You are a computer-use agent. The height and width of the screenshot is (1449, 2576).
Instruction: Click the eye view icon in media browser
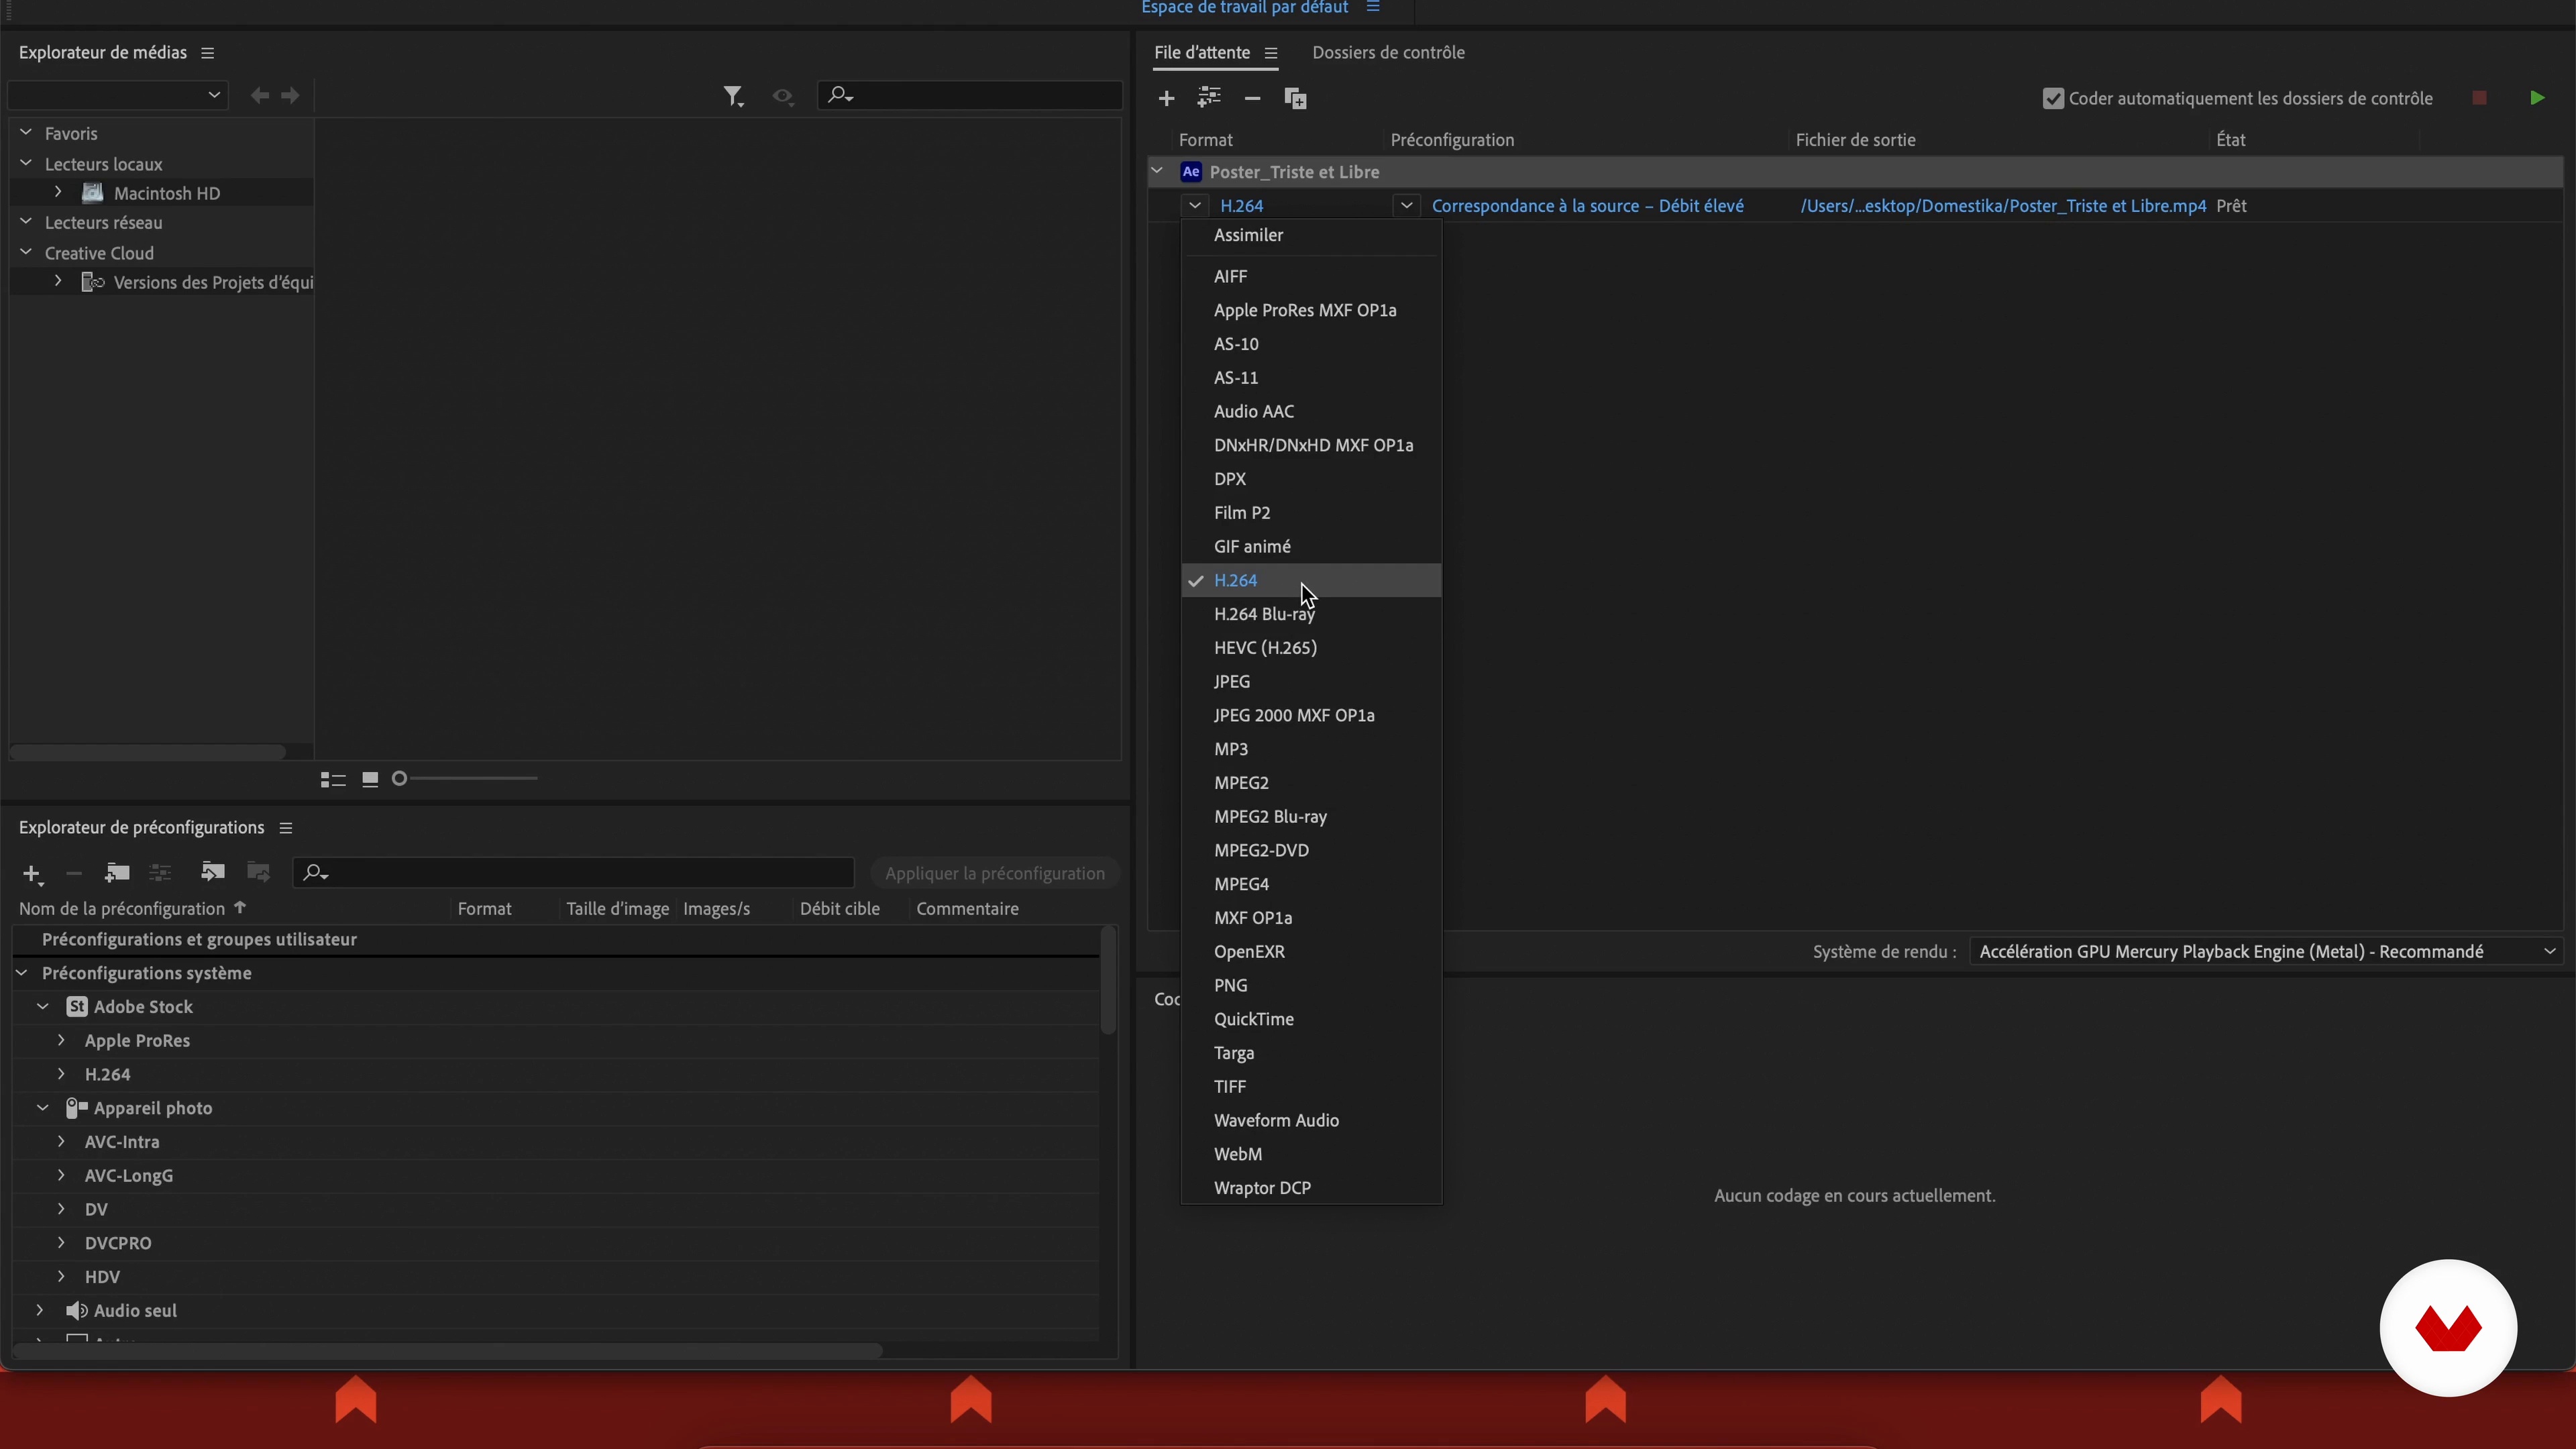(x=783, y=97)
